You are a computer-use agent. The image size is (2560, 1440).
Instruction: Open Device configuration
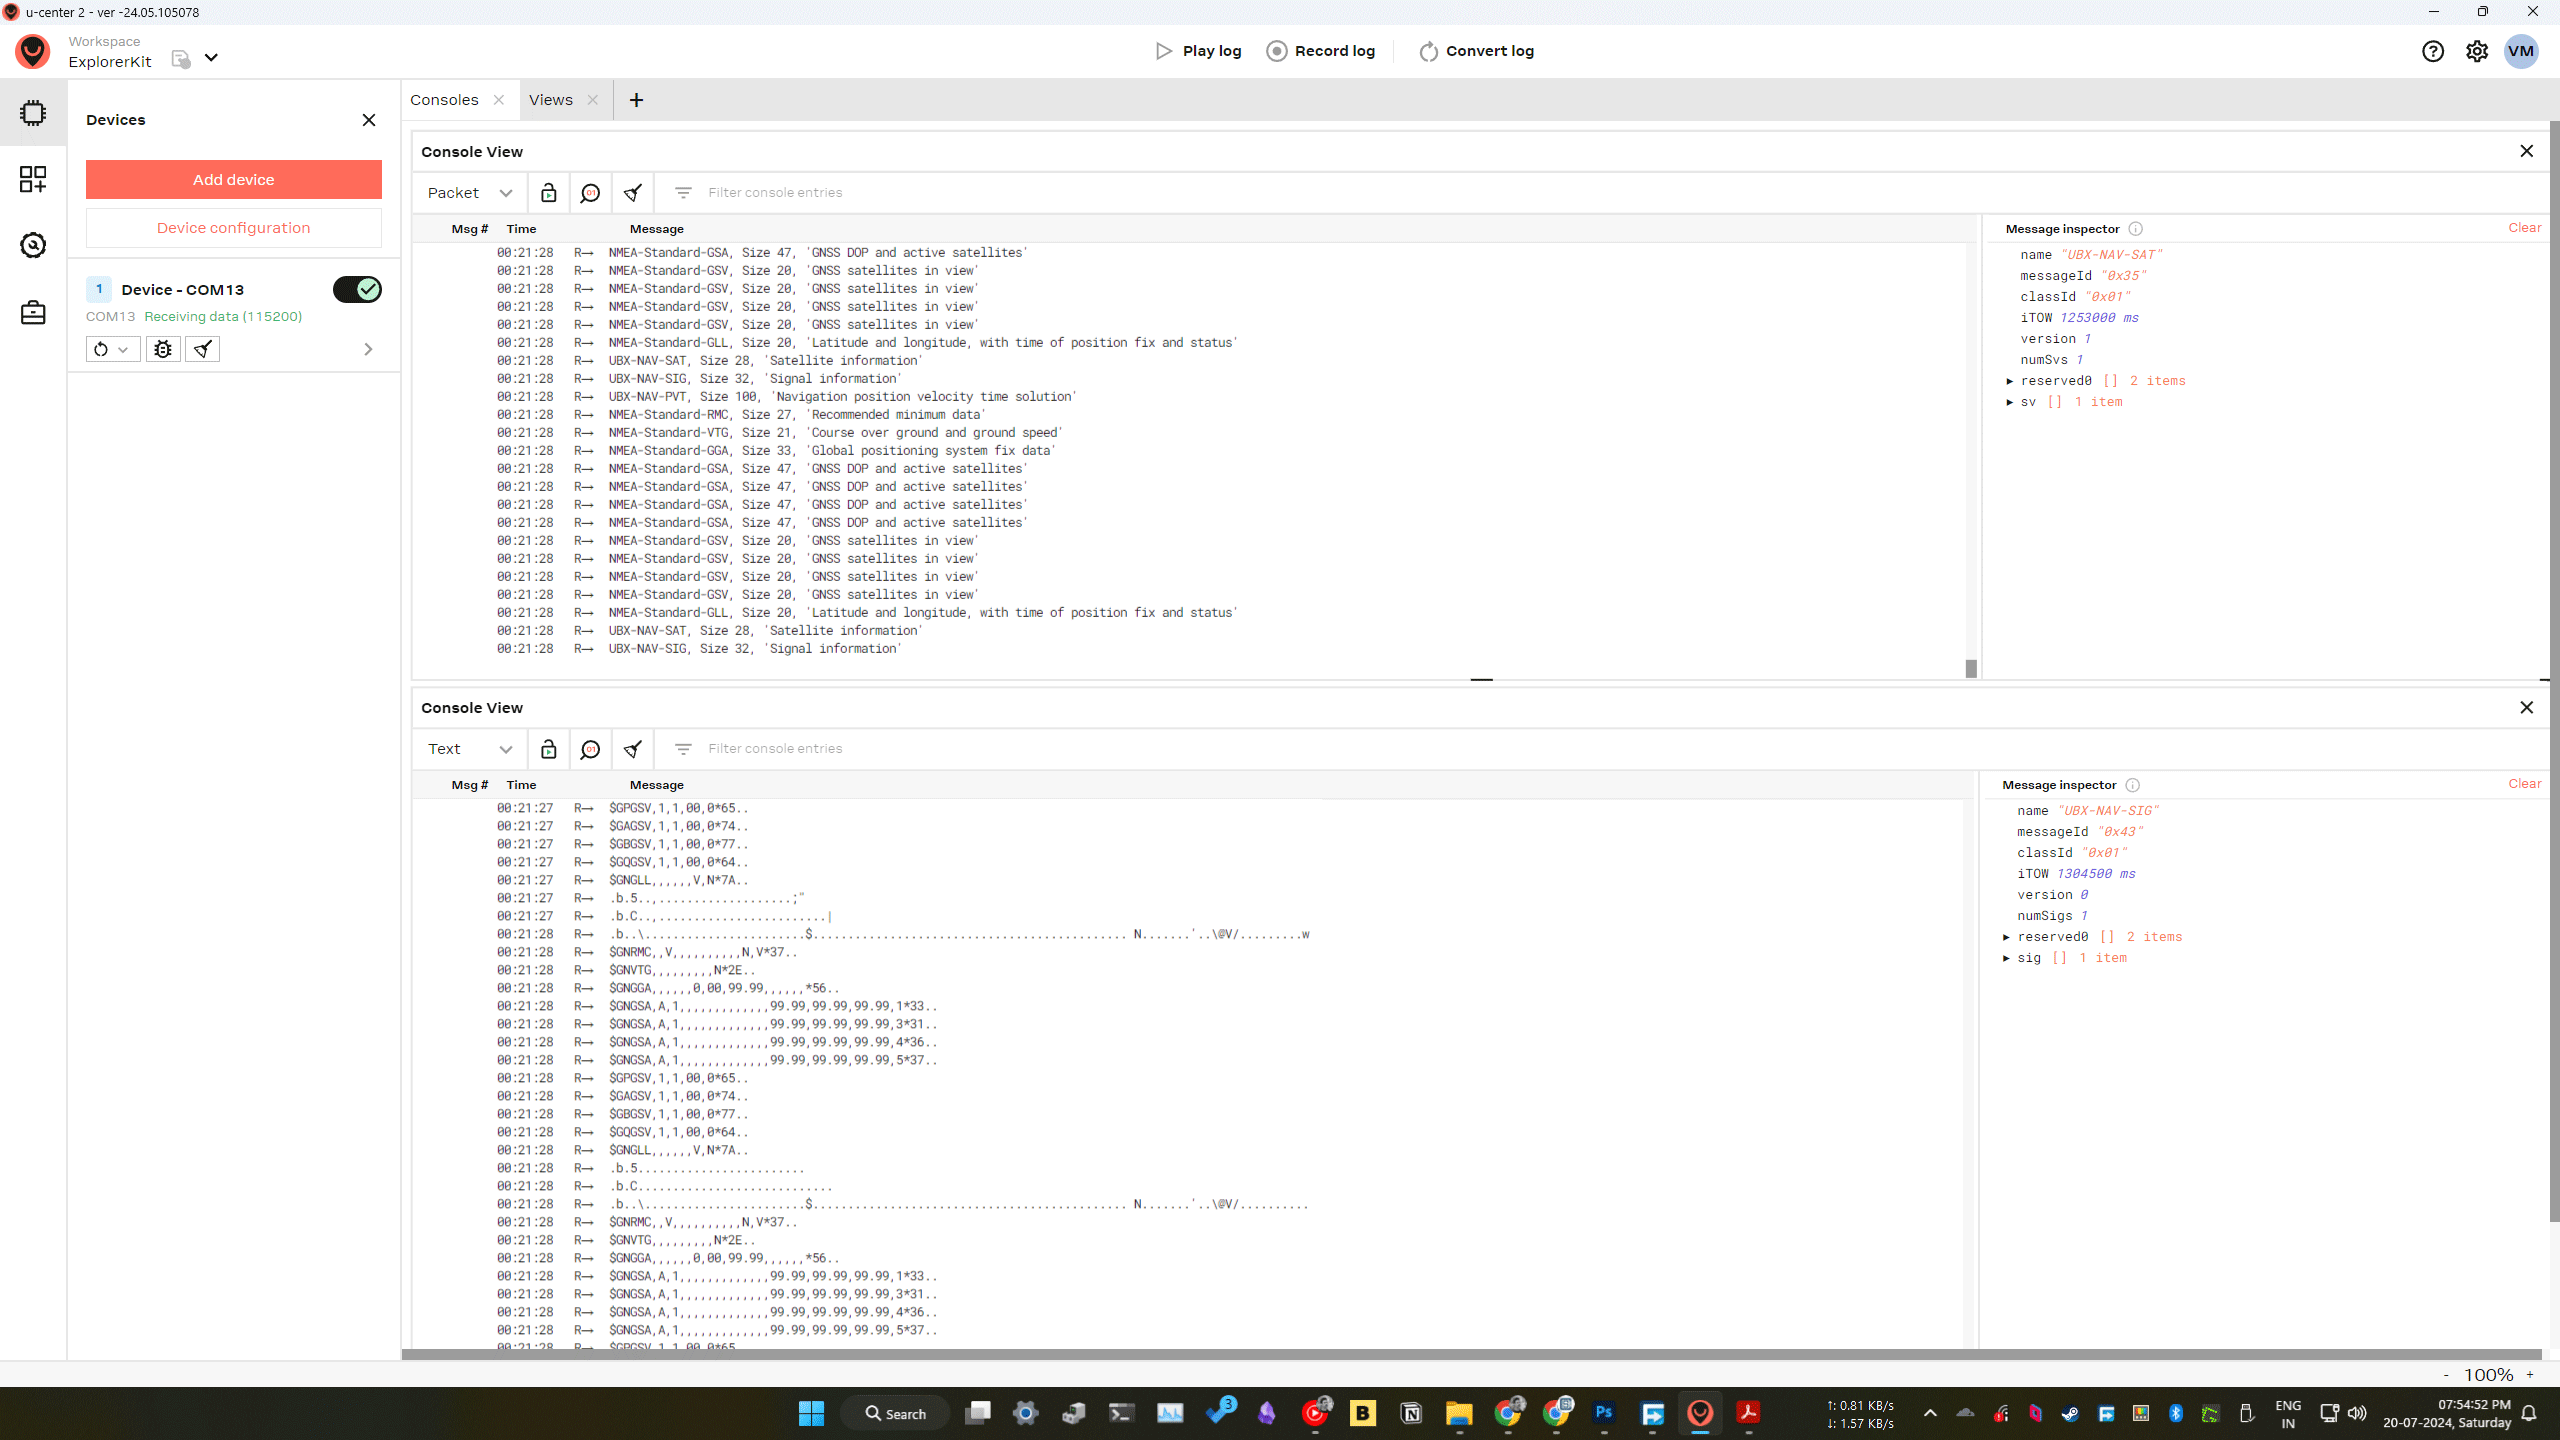(234, 228)
